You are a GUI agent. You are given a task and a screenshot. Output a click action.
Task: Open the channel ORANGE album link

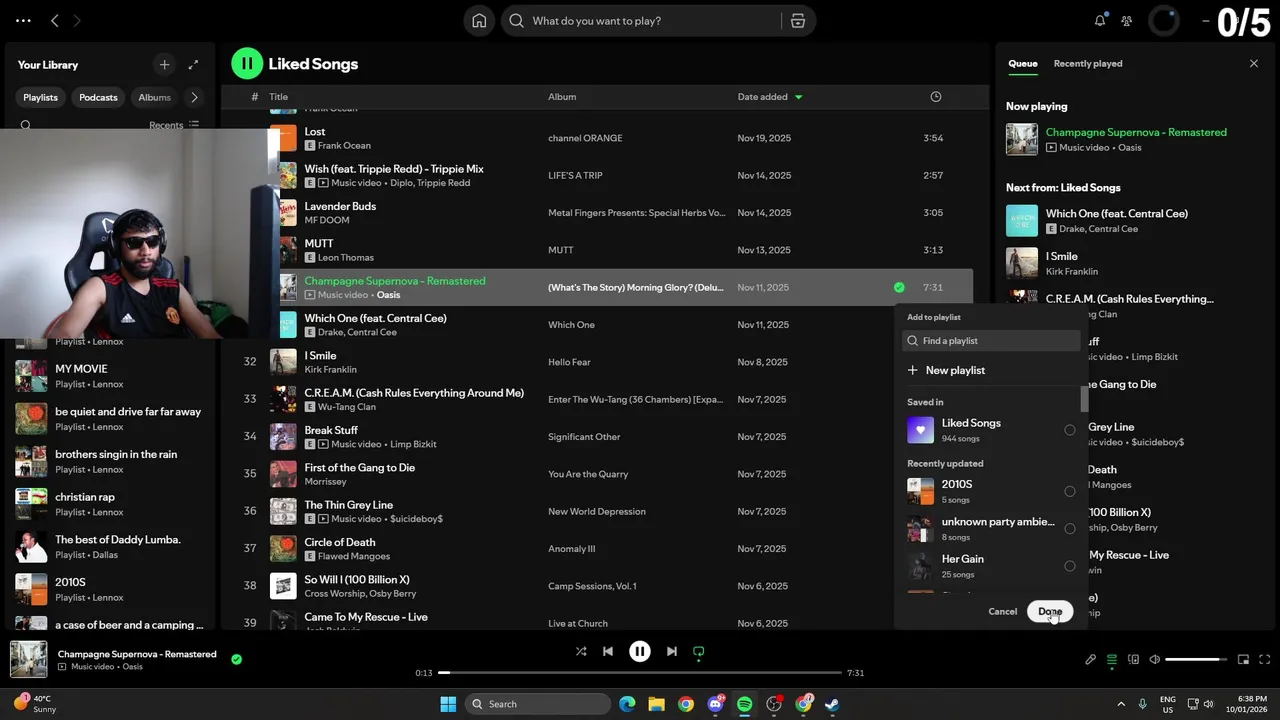click(585, 138)
